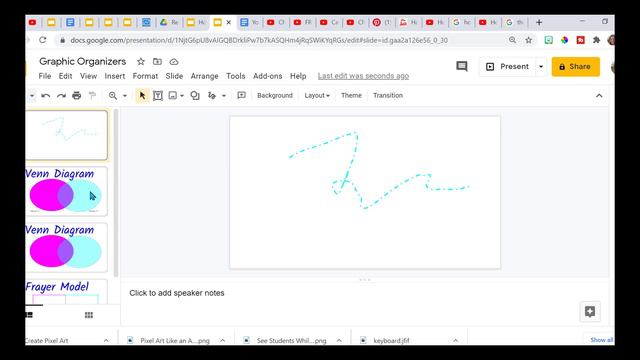This screenshot has width=640, height=360.
Task: Select the scribble slide thumbnail
Action: pyautogui.click(x=67, y=135)
